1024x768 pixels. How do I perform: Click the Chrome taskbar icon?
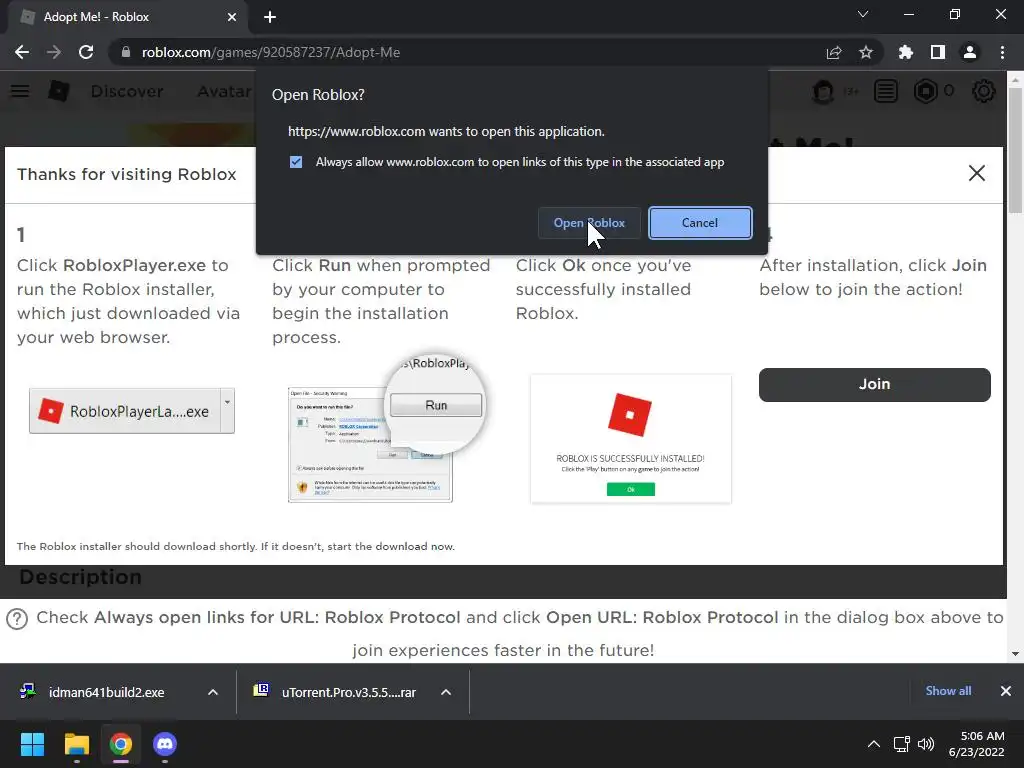click(121, 744)
